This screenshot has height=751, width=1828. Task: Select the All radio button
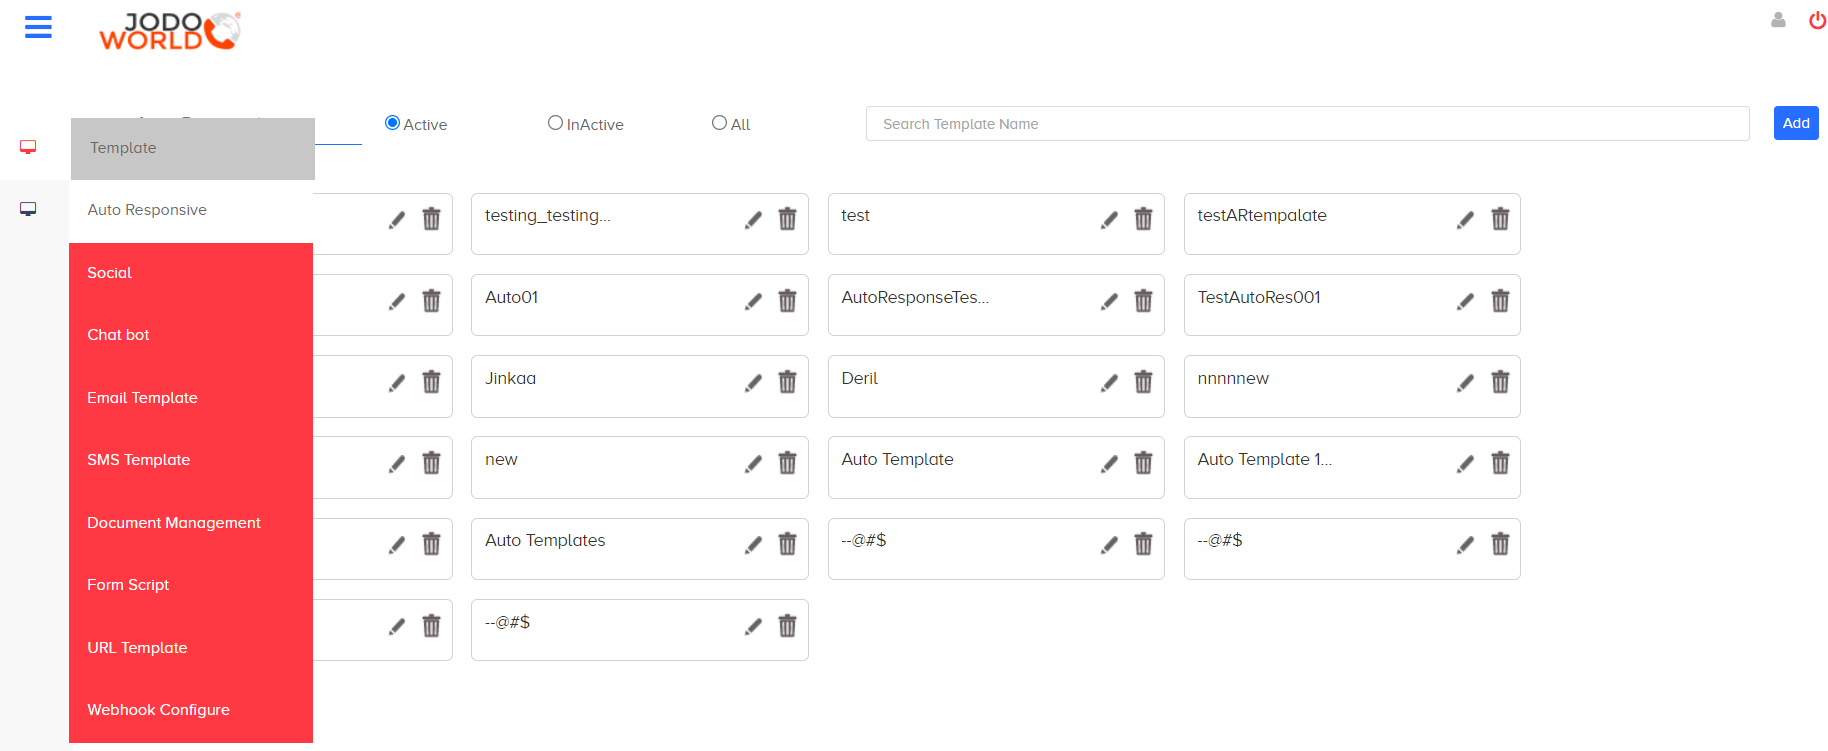719,123
